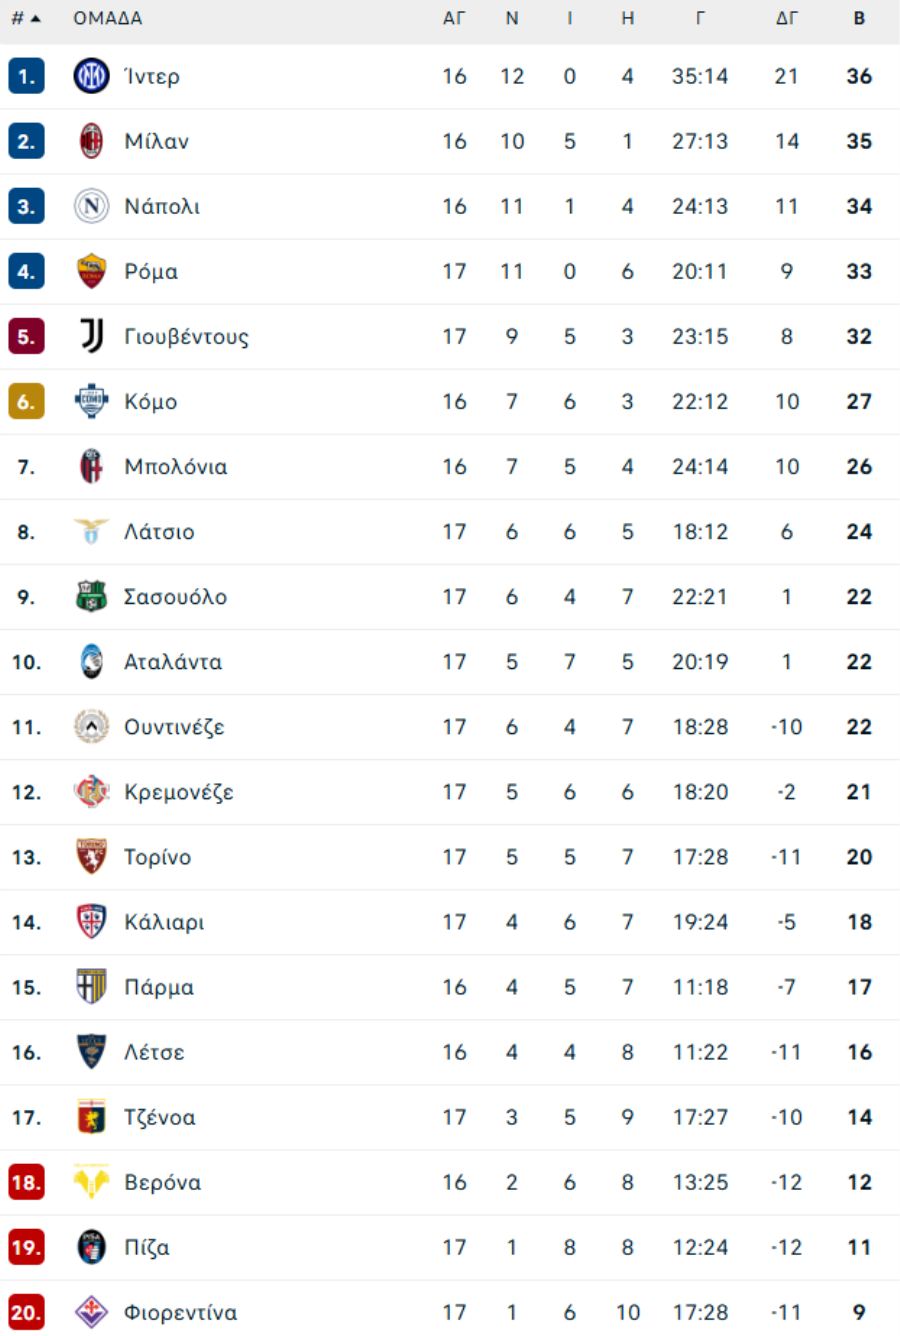This screenshot has height=1336, width=900.
Task: Sort by the ΑΓ matches column header
Action: (x=454, y=19)
